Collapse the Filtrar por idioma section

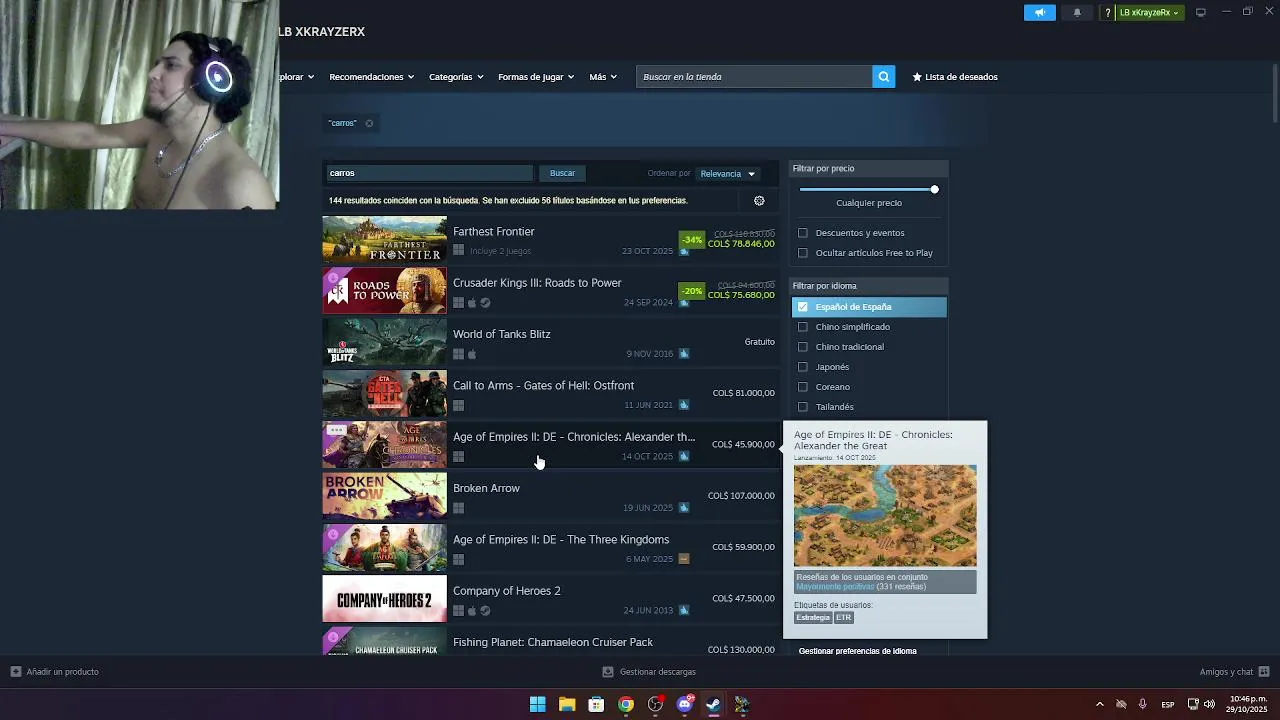pyautogui.click(x=869, y=286)
